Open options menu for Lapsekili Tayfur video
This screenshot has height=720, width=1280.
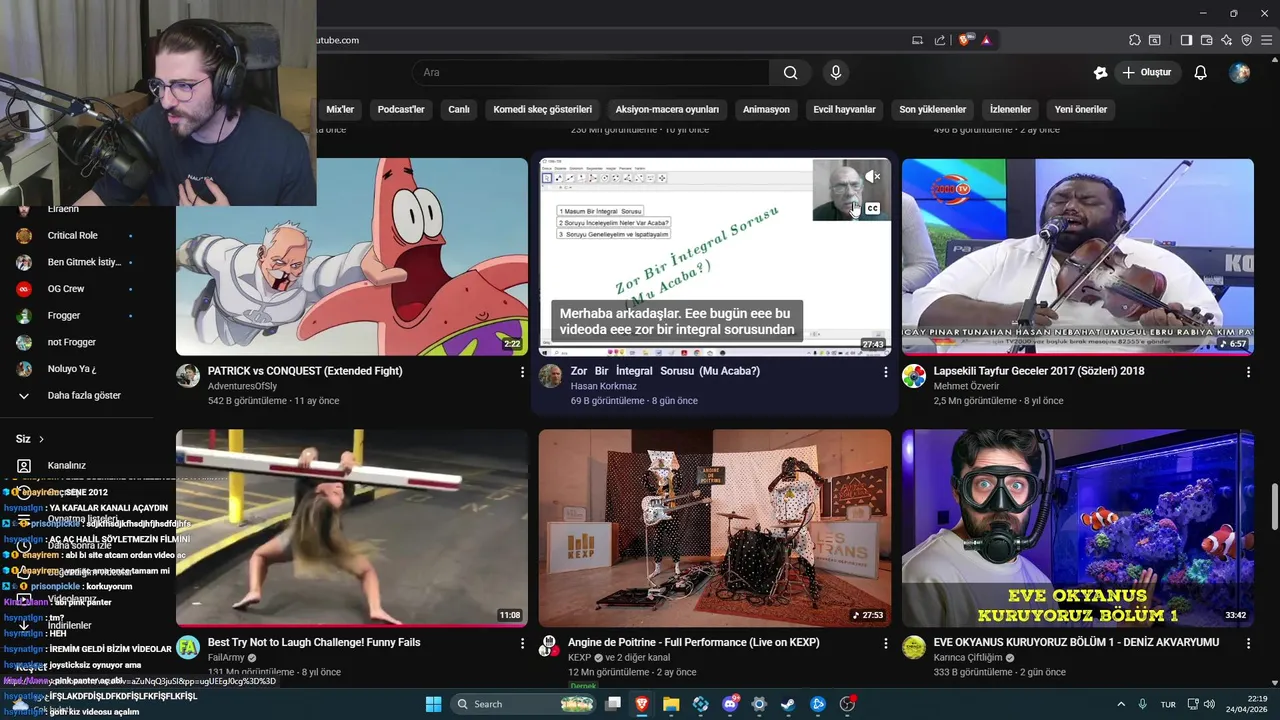click(x=1248, y=372)
